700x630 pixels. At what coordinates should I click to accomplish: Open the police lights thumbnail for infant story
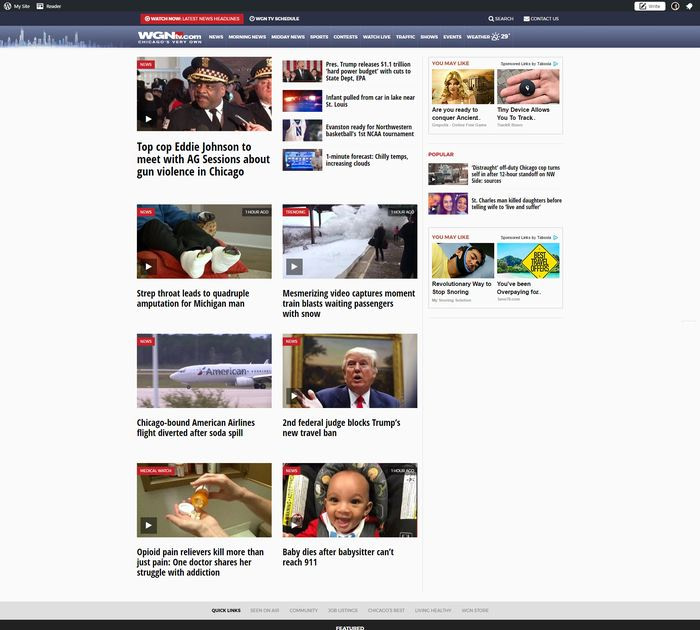(x=302, y=101)
